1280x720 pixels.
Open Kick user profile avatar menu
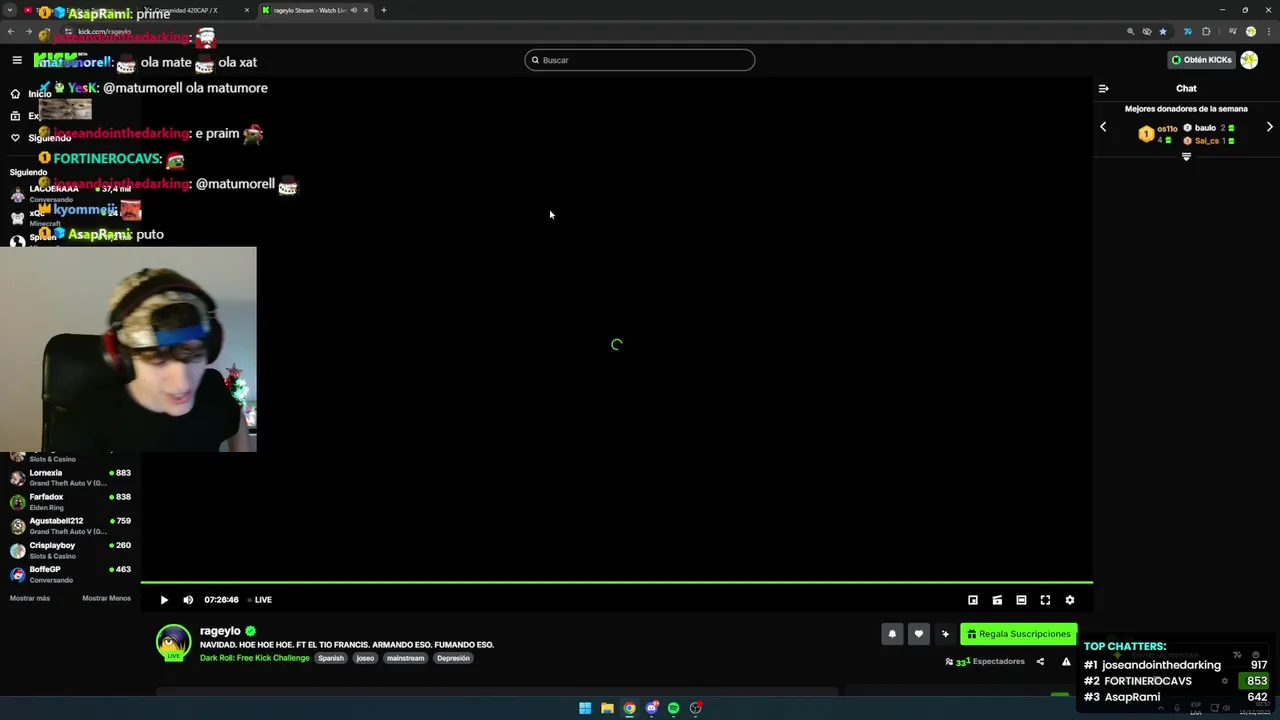(x=1249, y=60)
